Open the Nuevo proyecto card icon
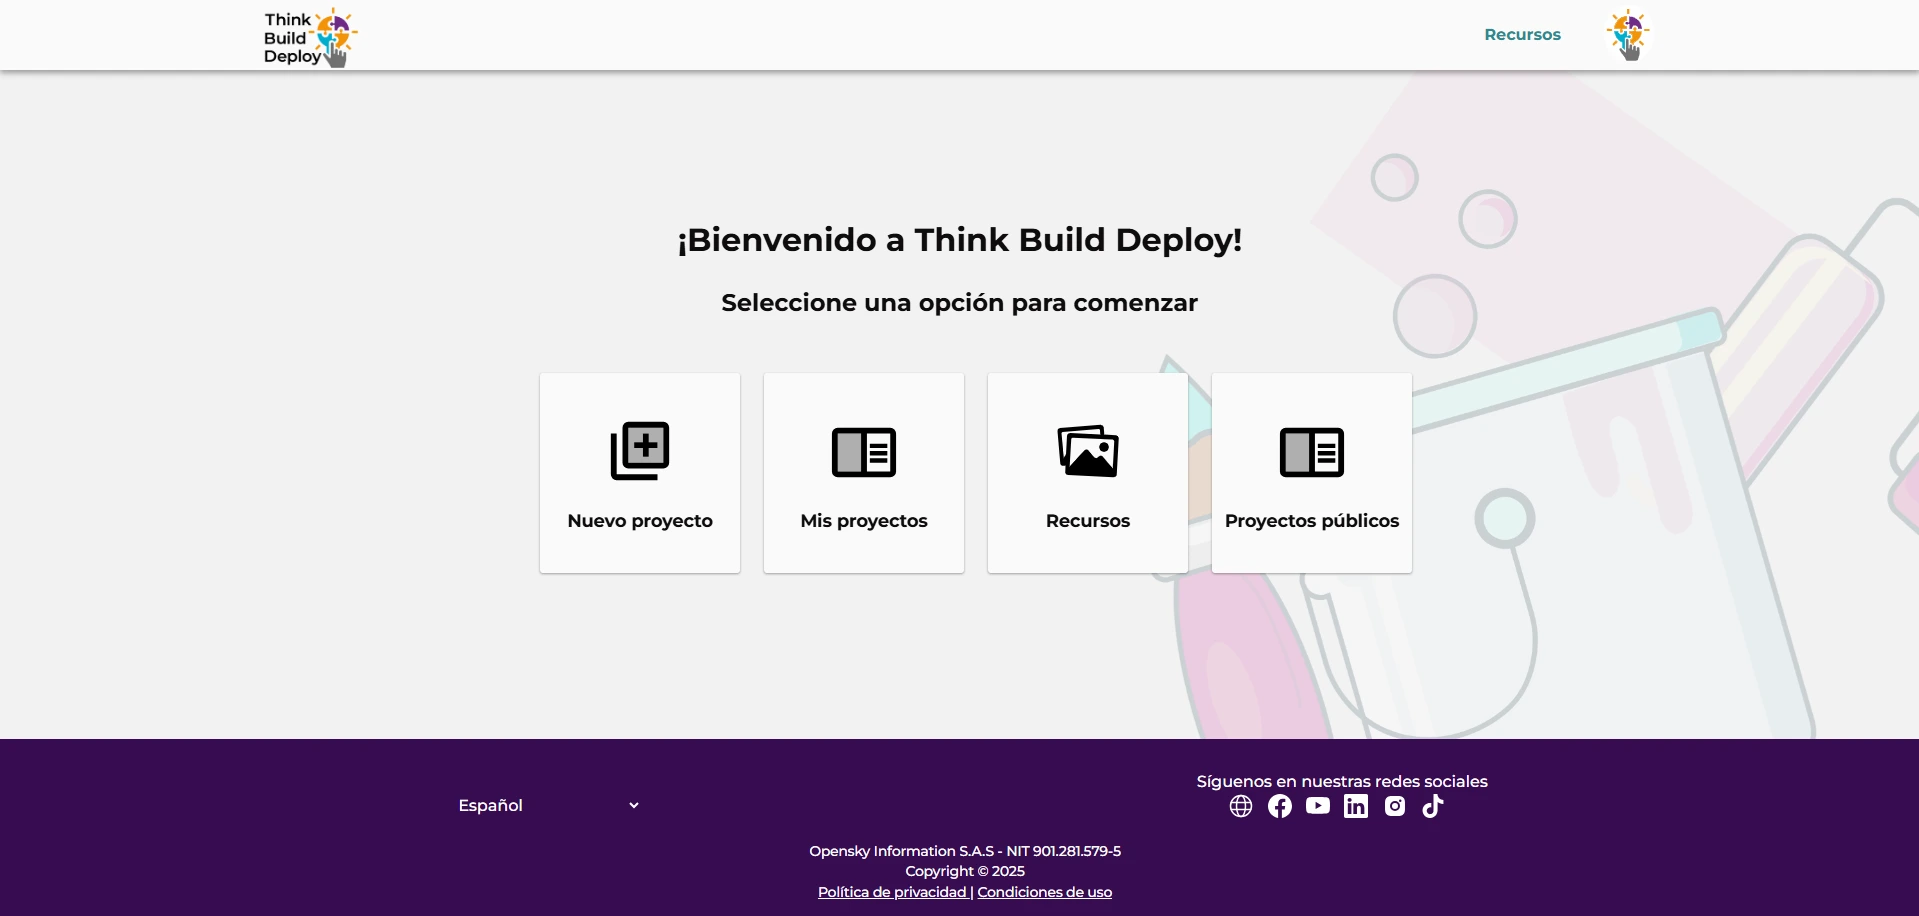 tap(640, 449)
